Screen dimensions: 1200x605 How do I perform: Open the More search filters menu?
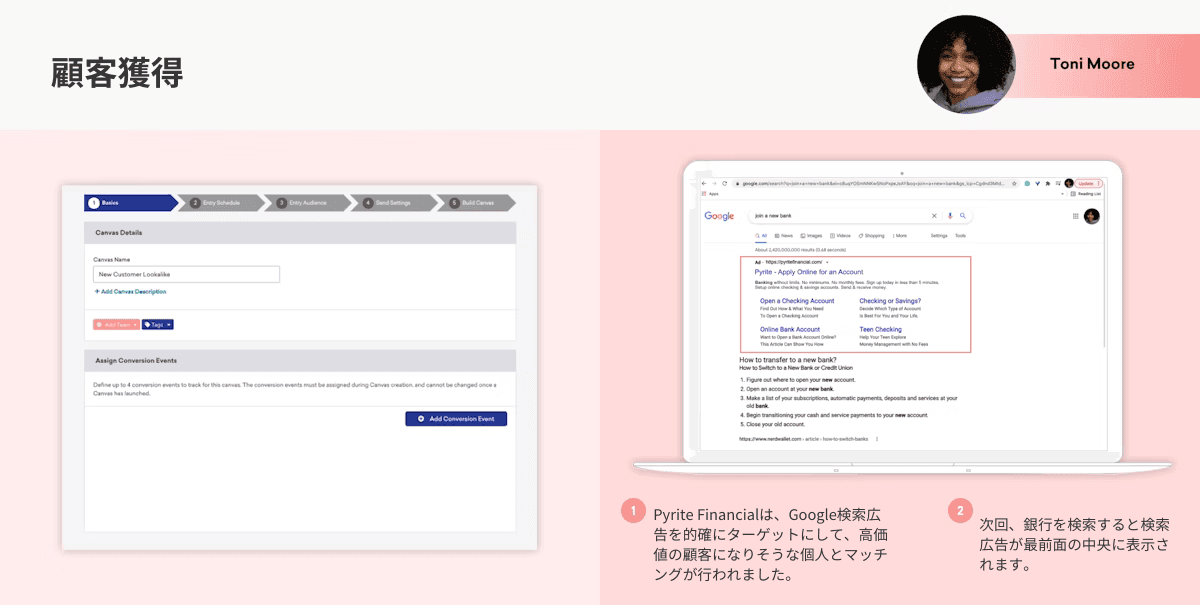coord(899,236)
